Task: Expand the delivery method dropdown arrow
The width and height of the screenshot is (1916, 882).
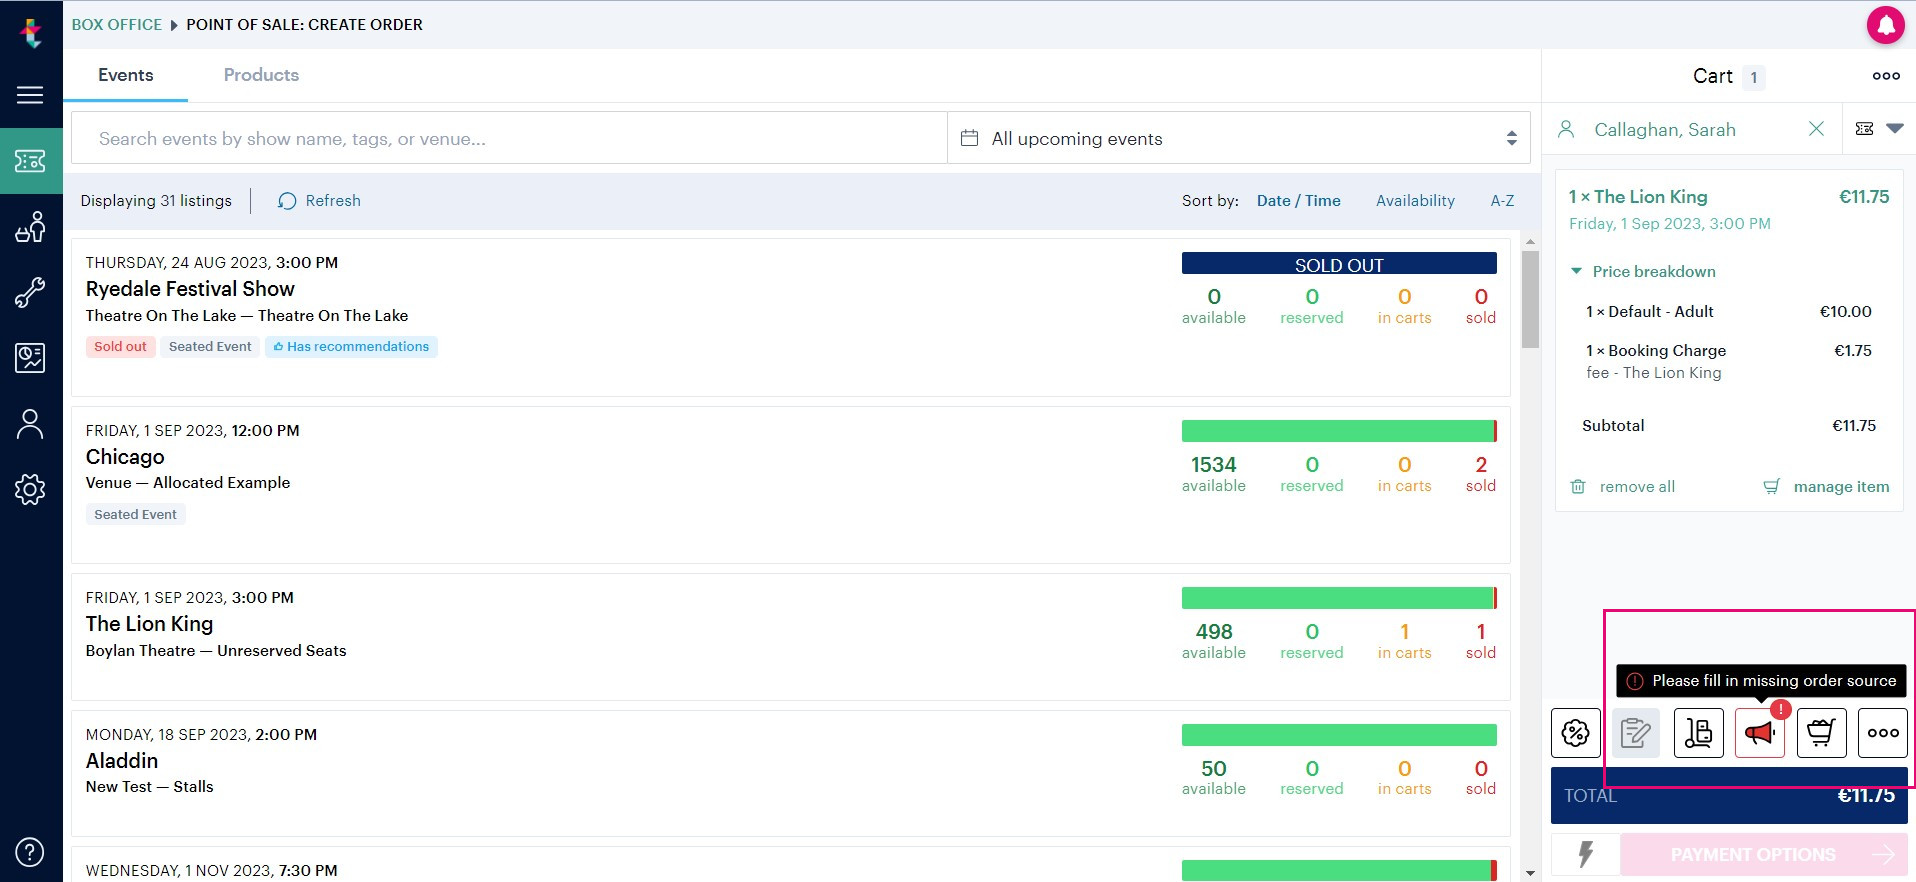Action: click(x=1894, y=129)
